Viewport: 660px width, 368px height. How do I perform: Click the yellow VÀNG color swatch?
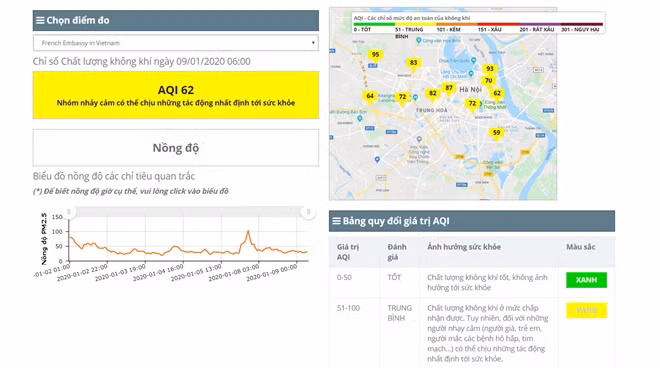(586, 311)
